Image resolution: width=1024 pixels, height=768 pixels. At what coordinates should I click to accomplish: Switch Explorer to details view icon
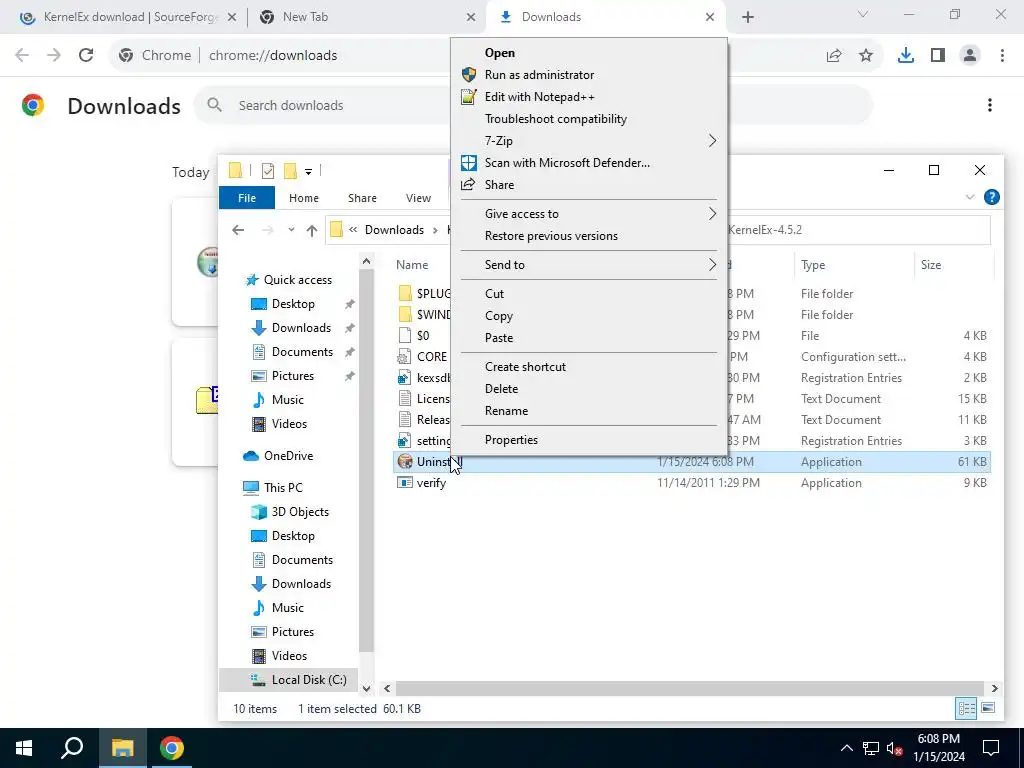(967, 709)
